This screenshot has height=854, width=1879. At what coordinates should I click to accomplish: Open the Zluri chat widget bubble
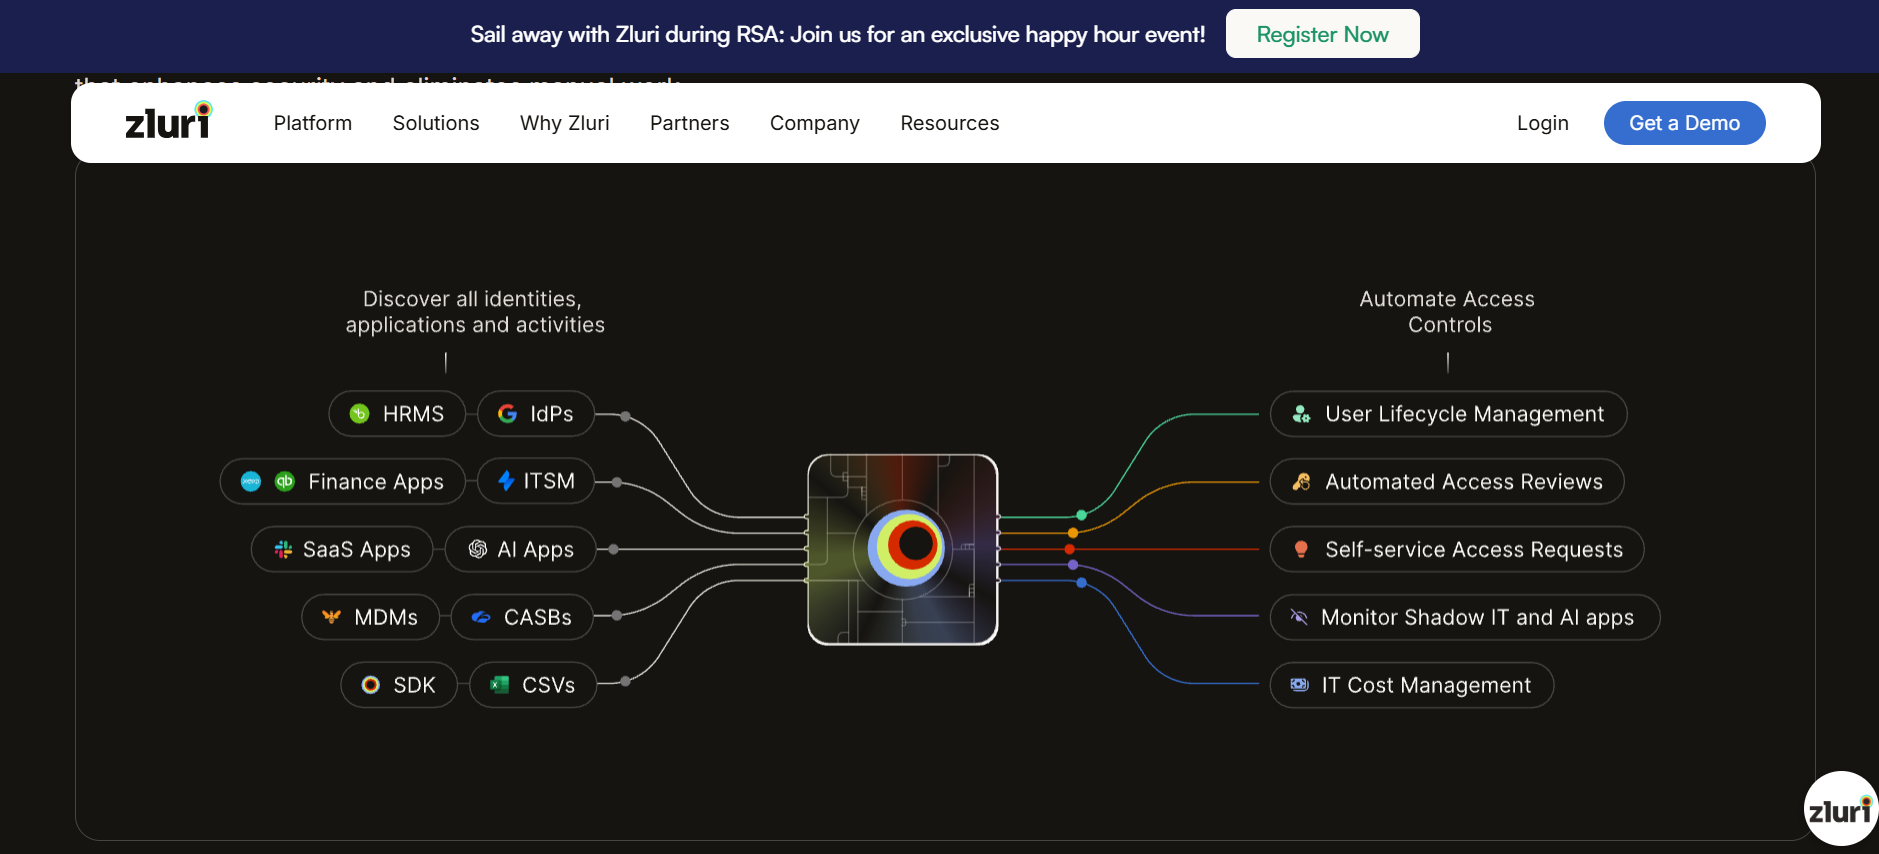point(1840,809)
